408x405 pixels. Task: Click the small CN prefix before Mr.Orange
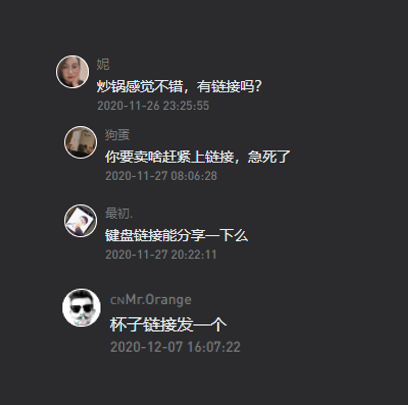117,301
